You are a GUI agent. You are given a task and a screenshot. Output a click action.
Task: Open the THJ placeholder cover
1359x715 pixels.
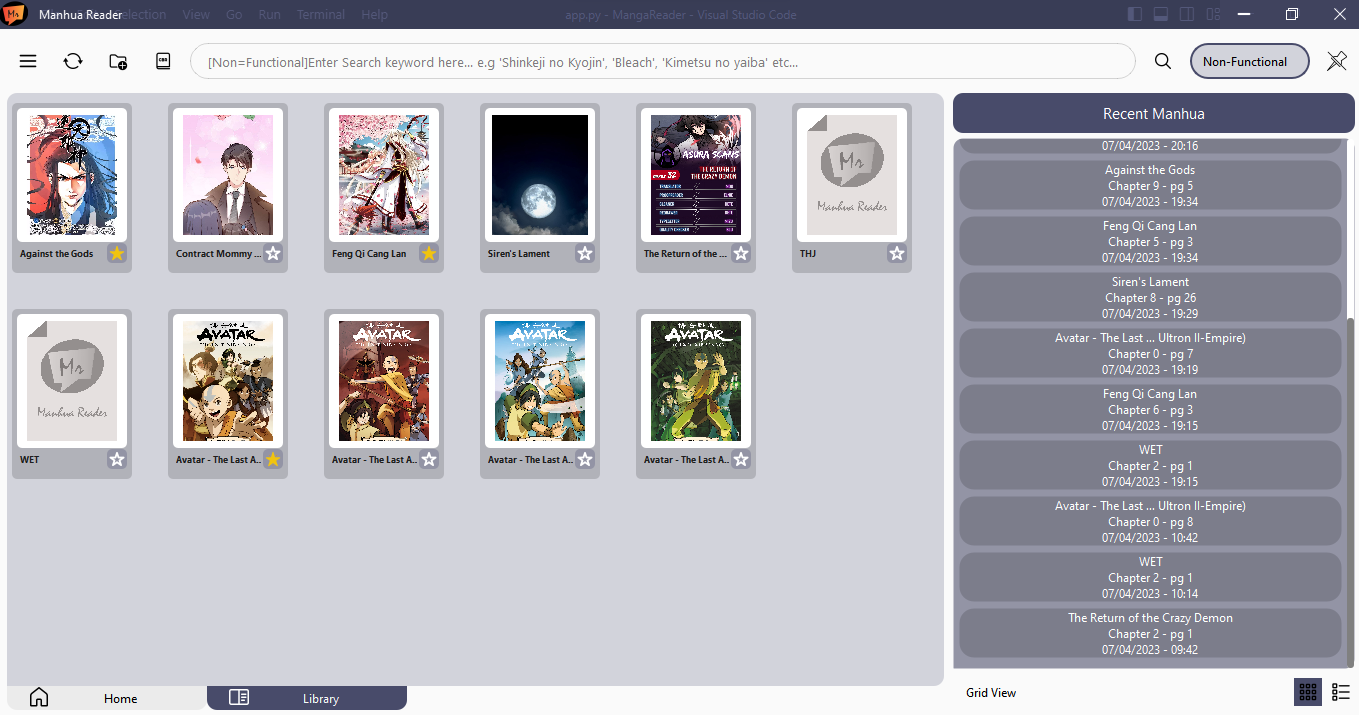(x=852, y=175)
